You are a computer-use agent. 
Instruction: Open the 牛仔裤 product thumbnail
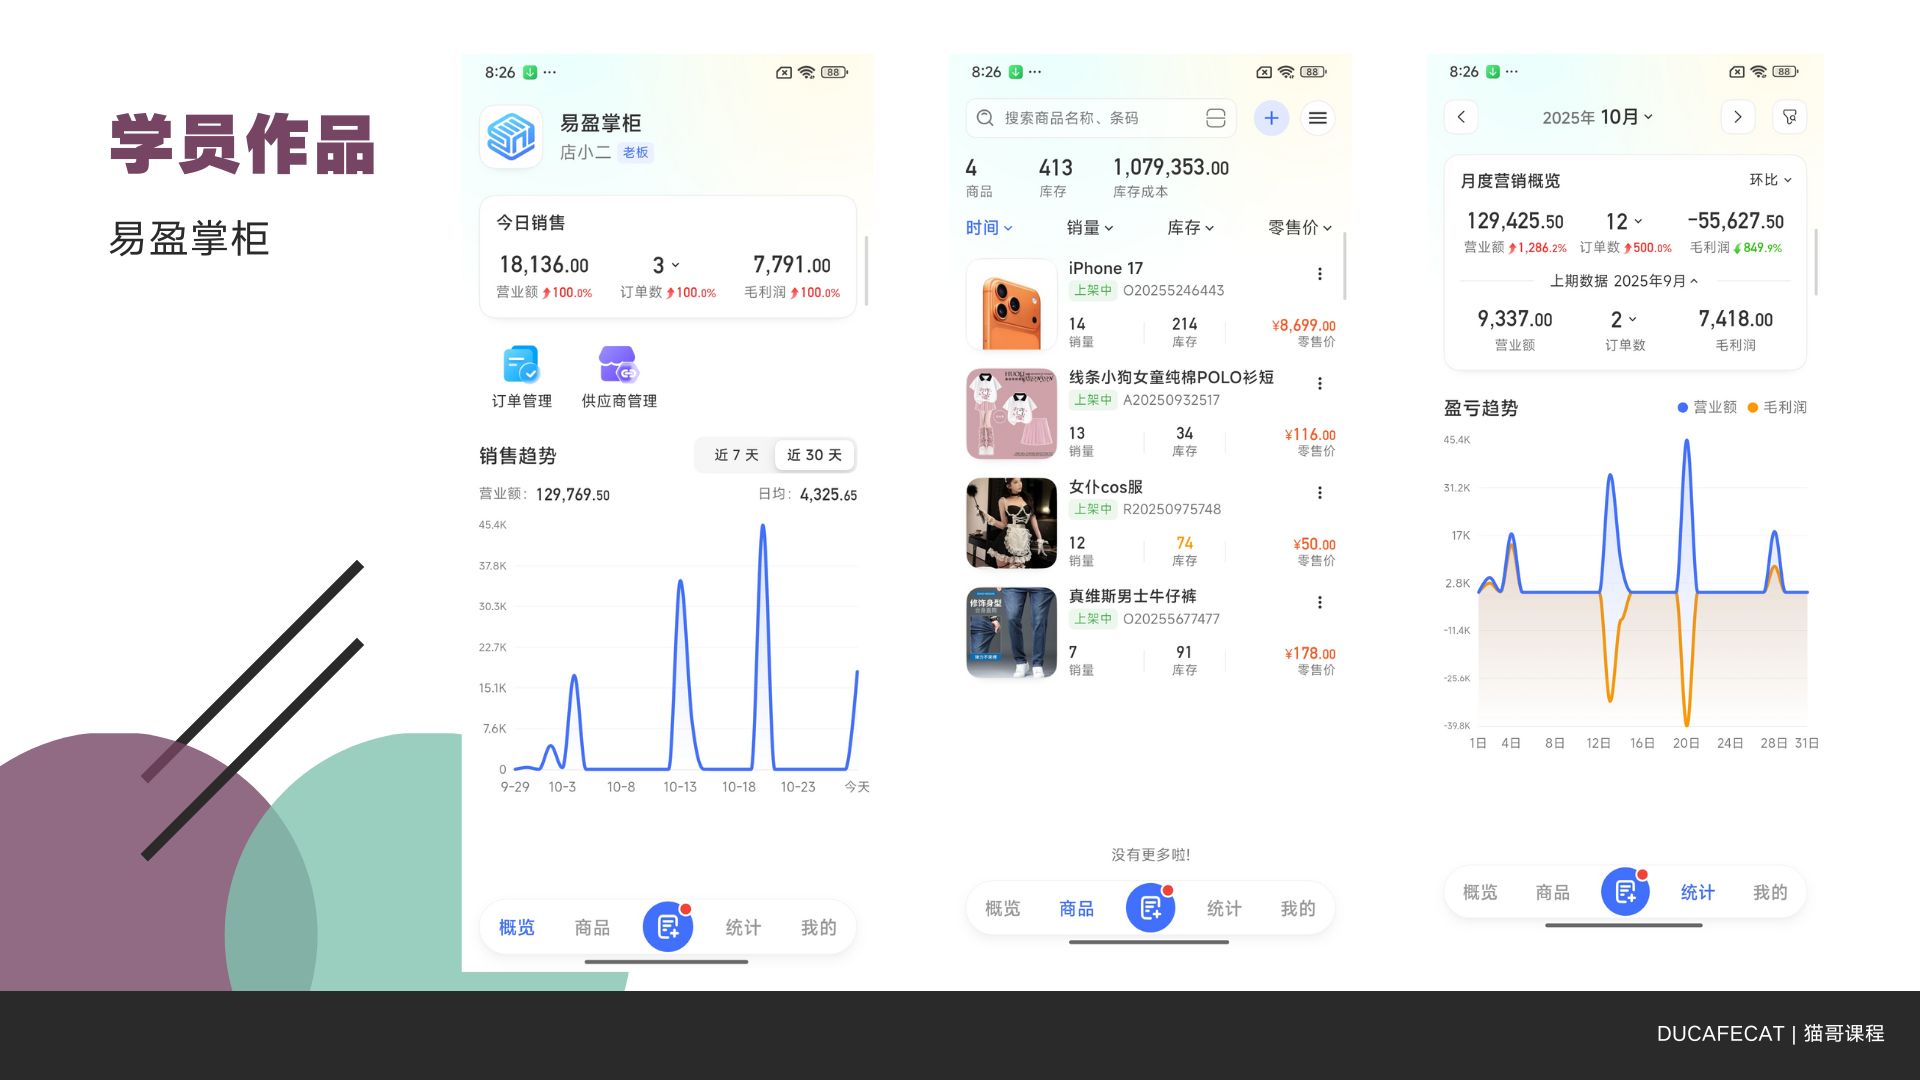(1011, 633)
